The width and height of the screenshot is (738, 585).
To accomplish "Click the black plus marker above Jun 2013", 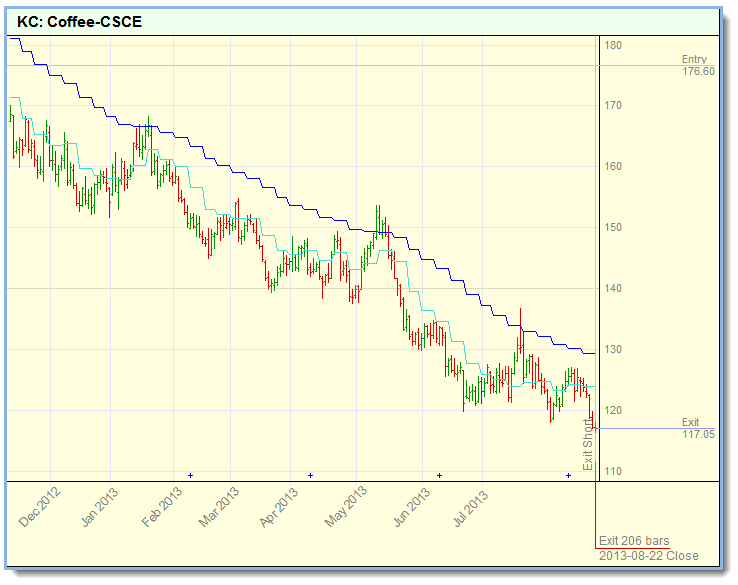I will (439, 474).
